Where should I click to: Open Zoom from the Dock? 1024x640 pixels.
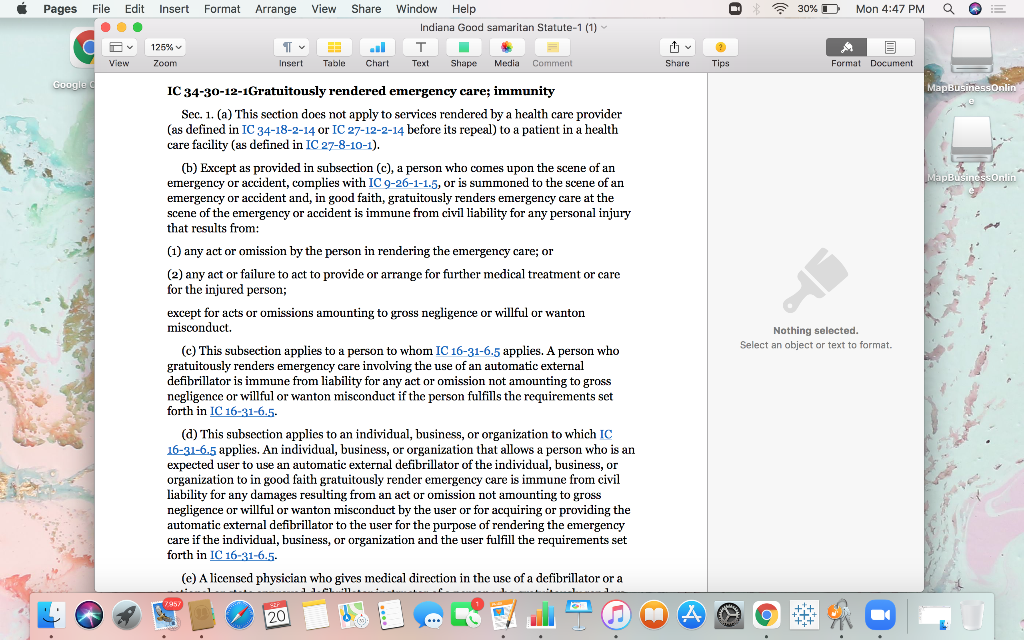[879, 615]
